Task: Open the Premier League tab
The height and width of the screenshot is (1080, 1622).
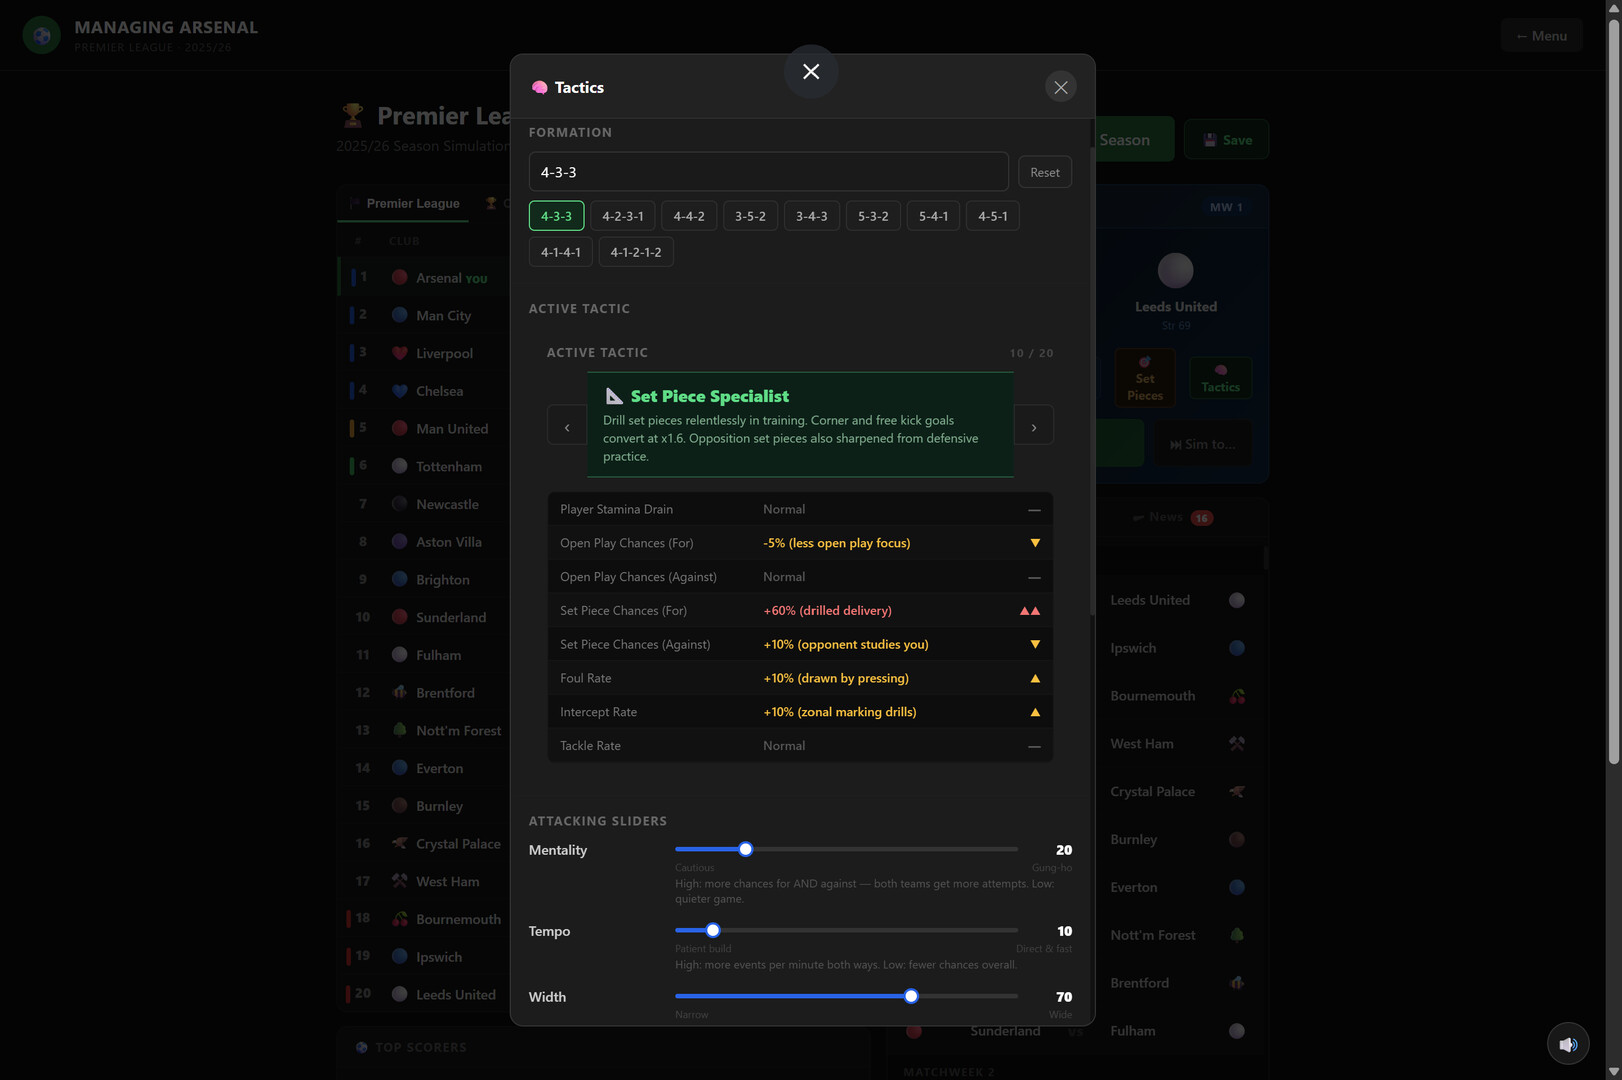Action: pos(404,203)
